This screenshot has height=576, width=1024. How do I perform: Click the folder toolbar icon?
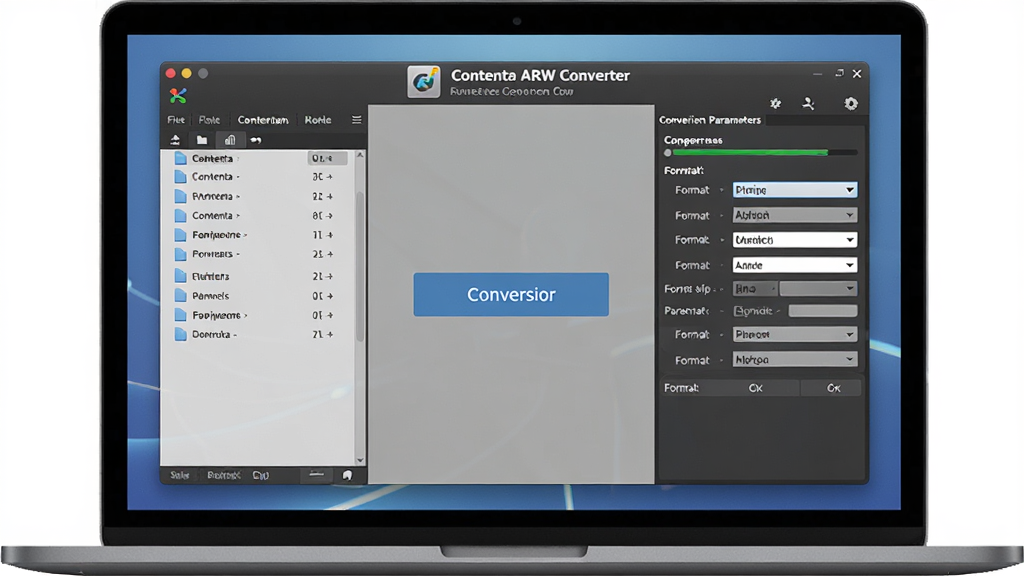[x=202, y=140]
